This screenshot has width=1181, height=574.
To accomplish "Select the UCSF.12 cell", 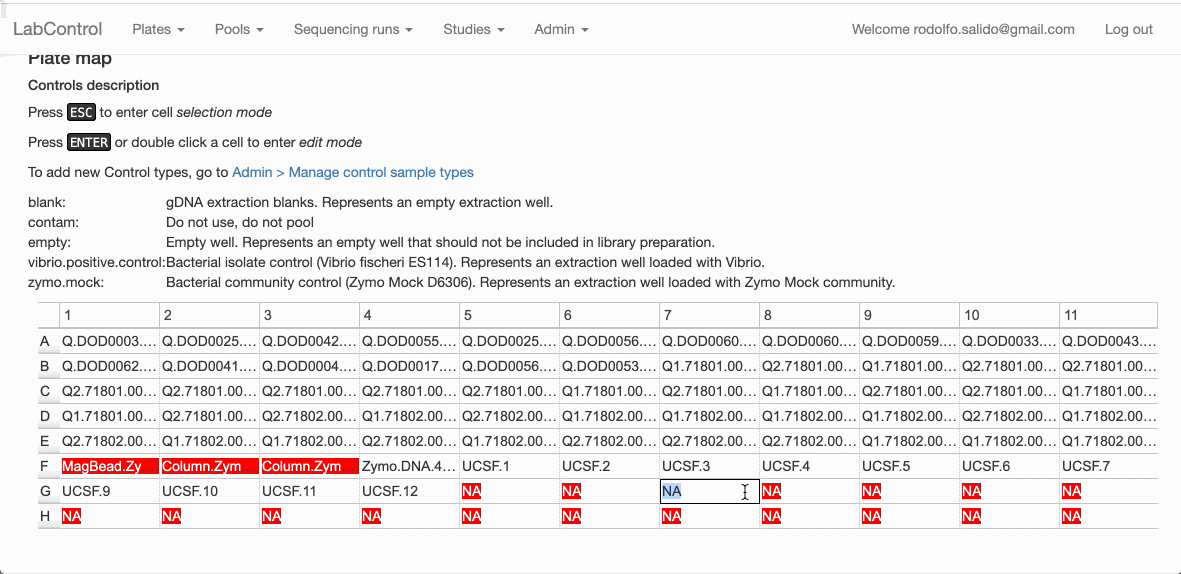I will click(x=409, y=491).
